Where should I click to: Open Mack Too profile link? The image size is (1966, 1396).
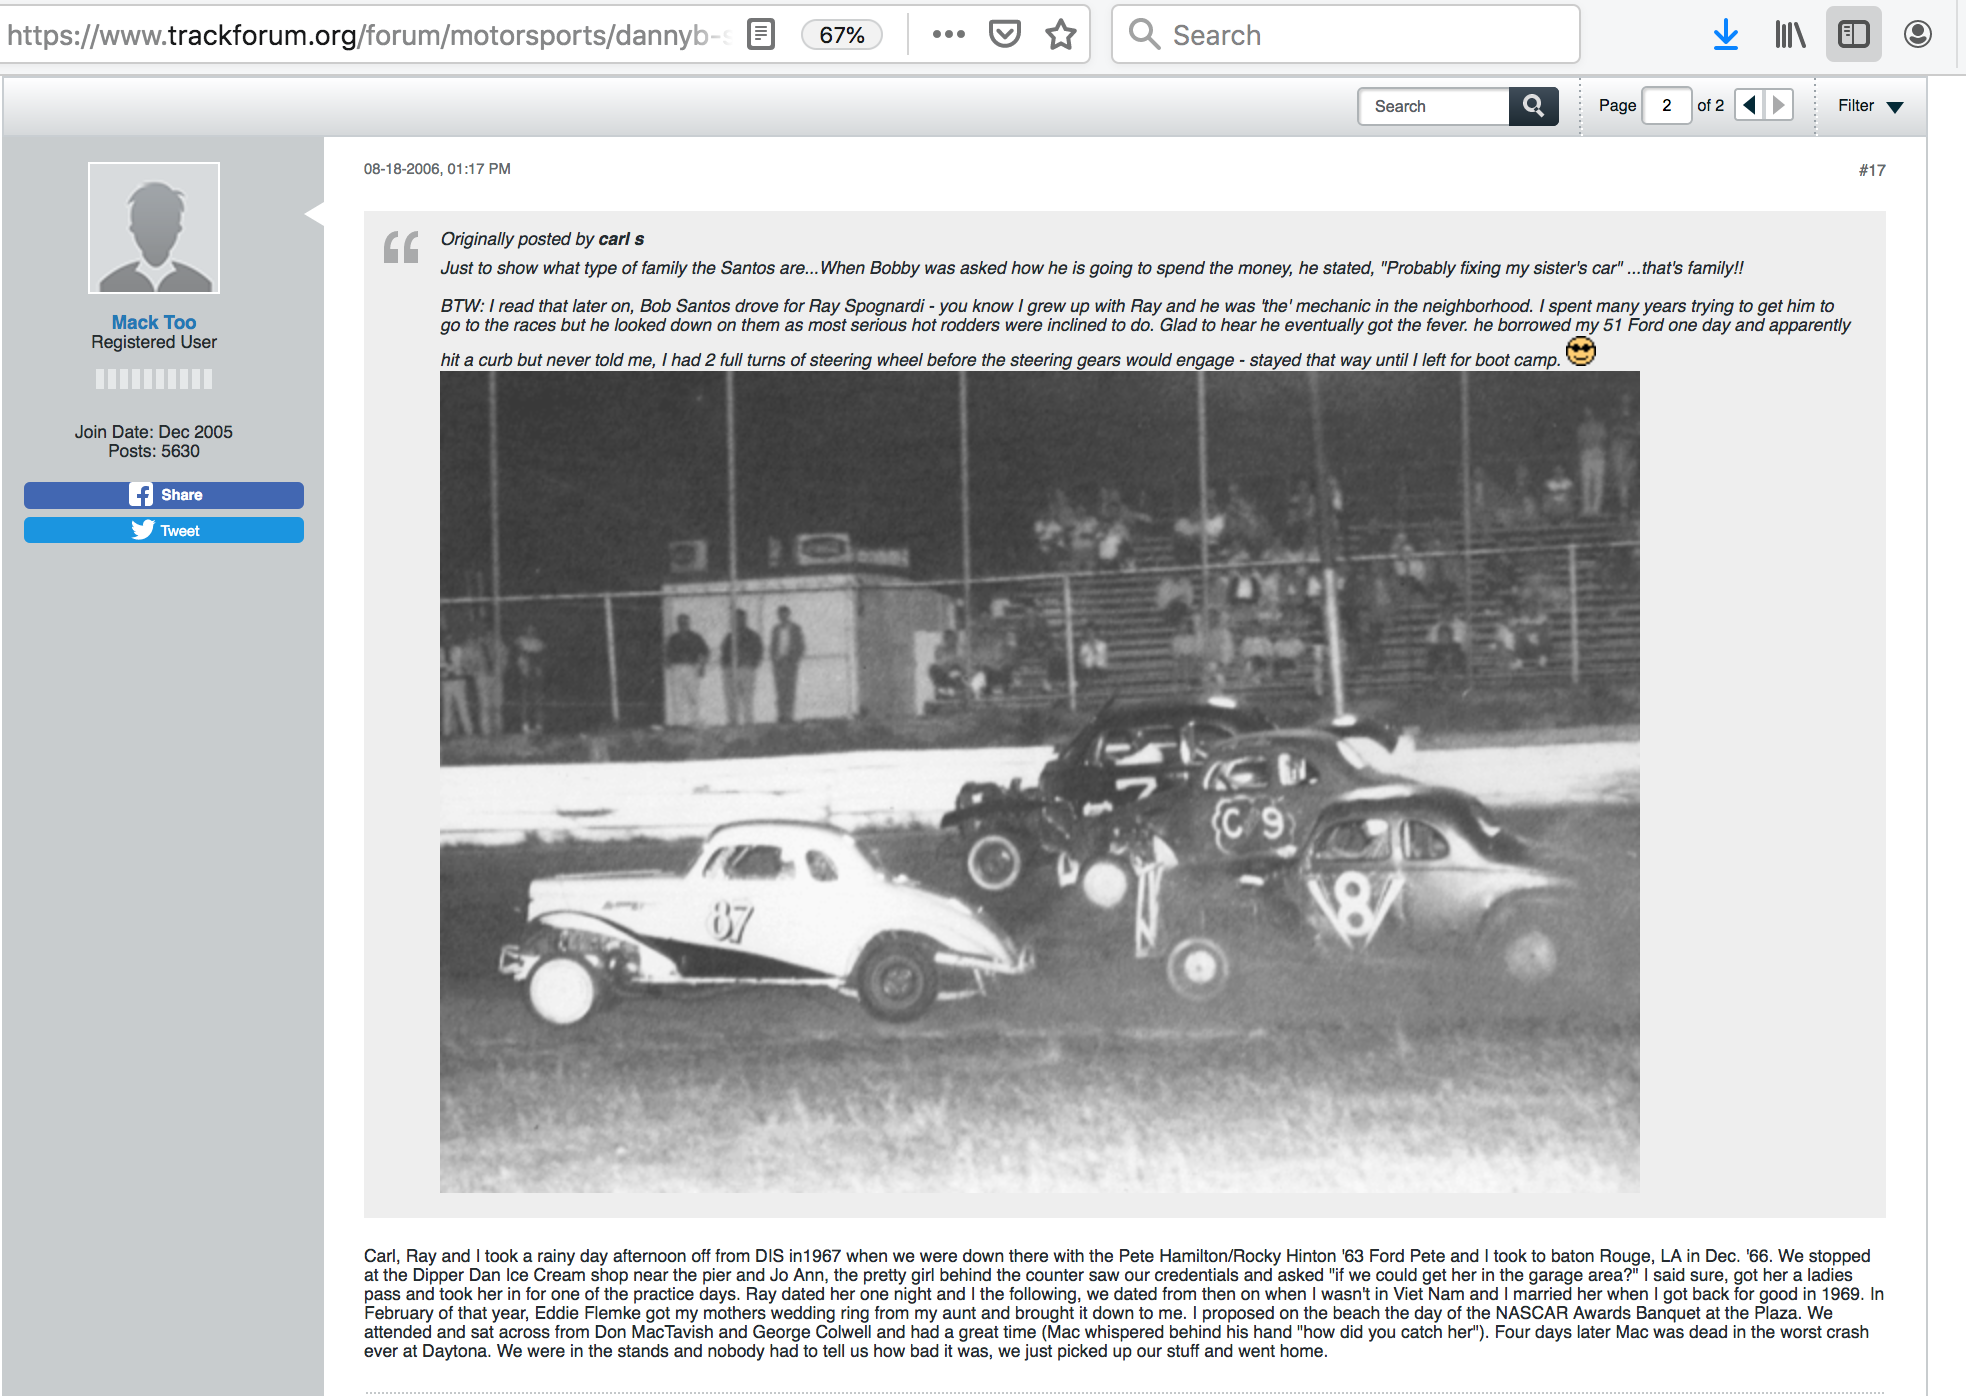[x=154, y=322]
